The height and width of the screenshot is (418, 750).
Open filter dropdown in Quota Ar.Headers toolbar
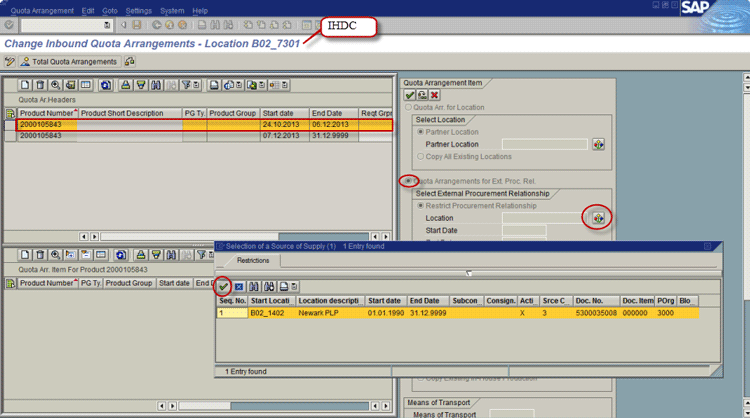coord(196,85)
